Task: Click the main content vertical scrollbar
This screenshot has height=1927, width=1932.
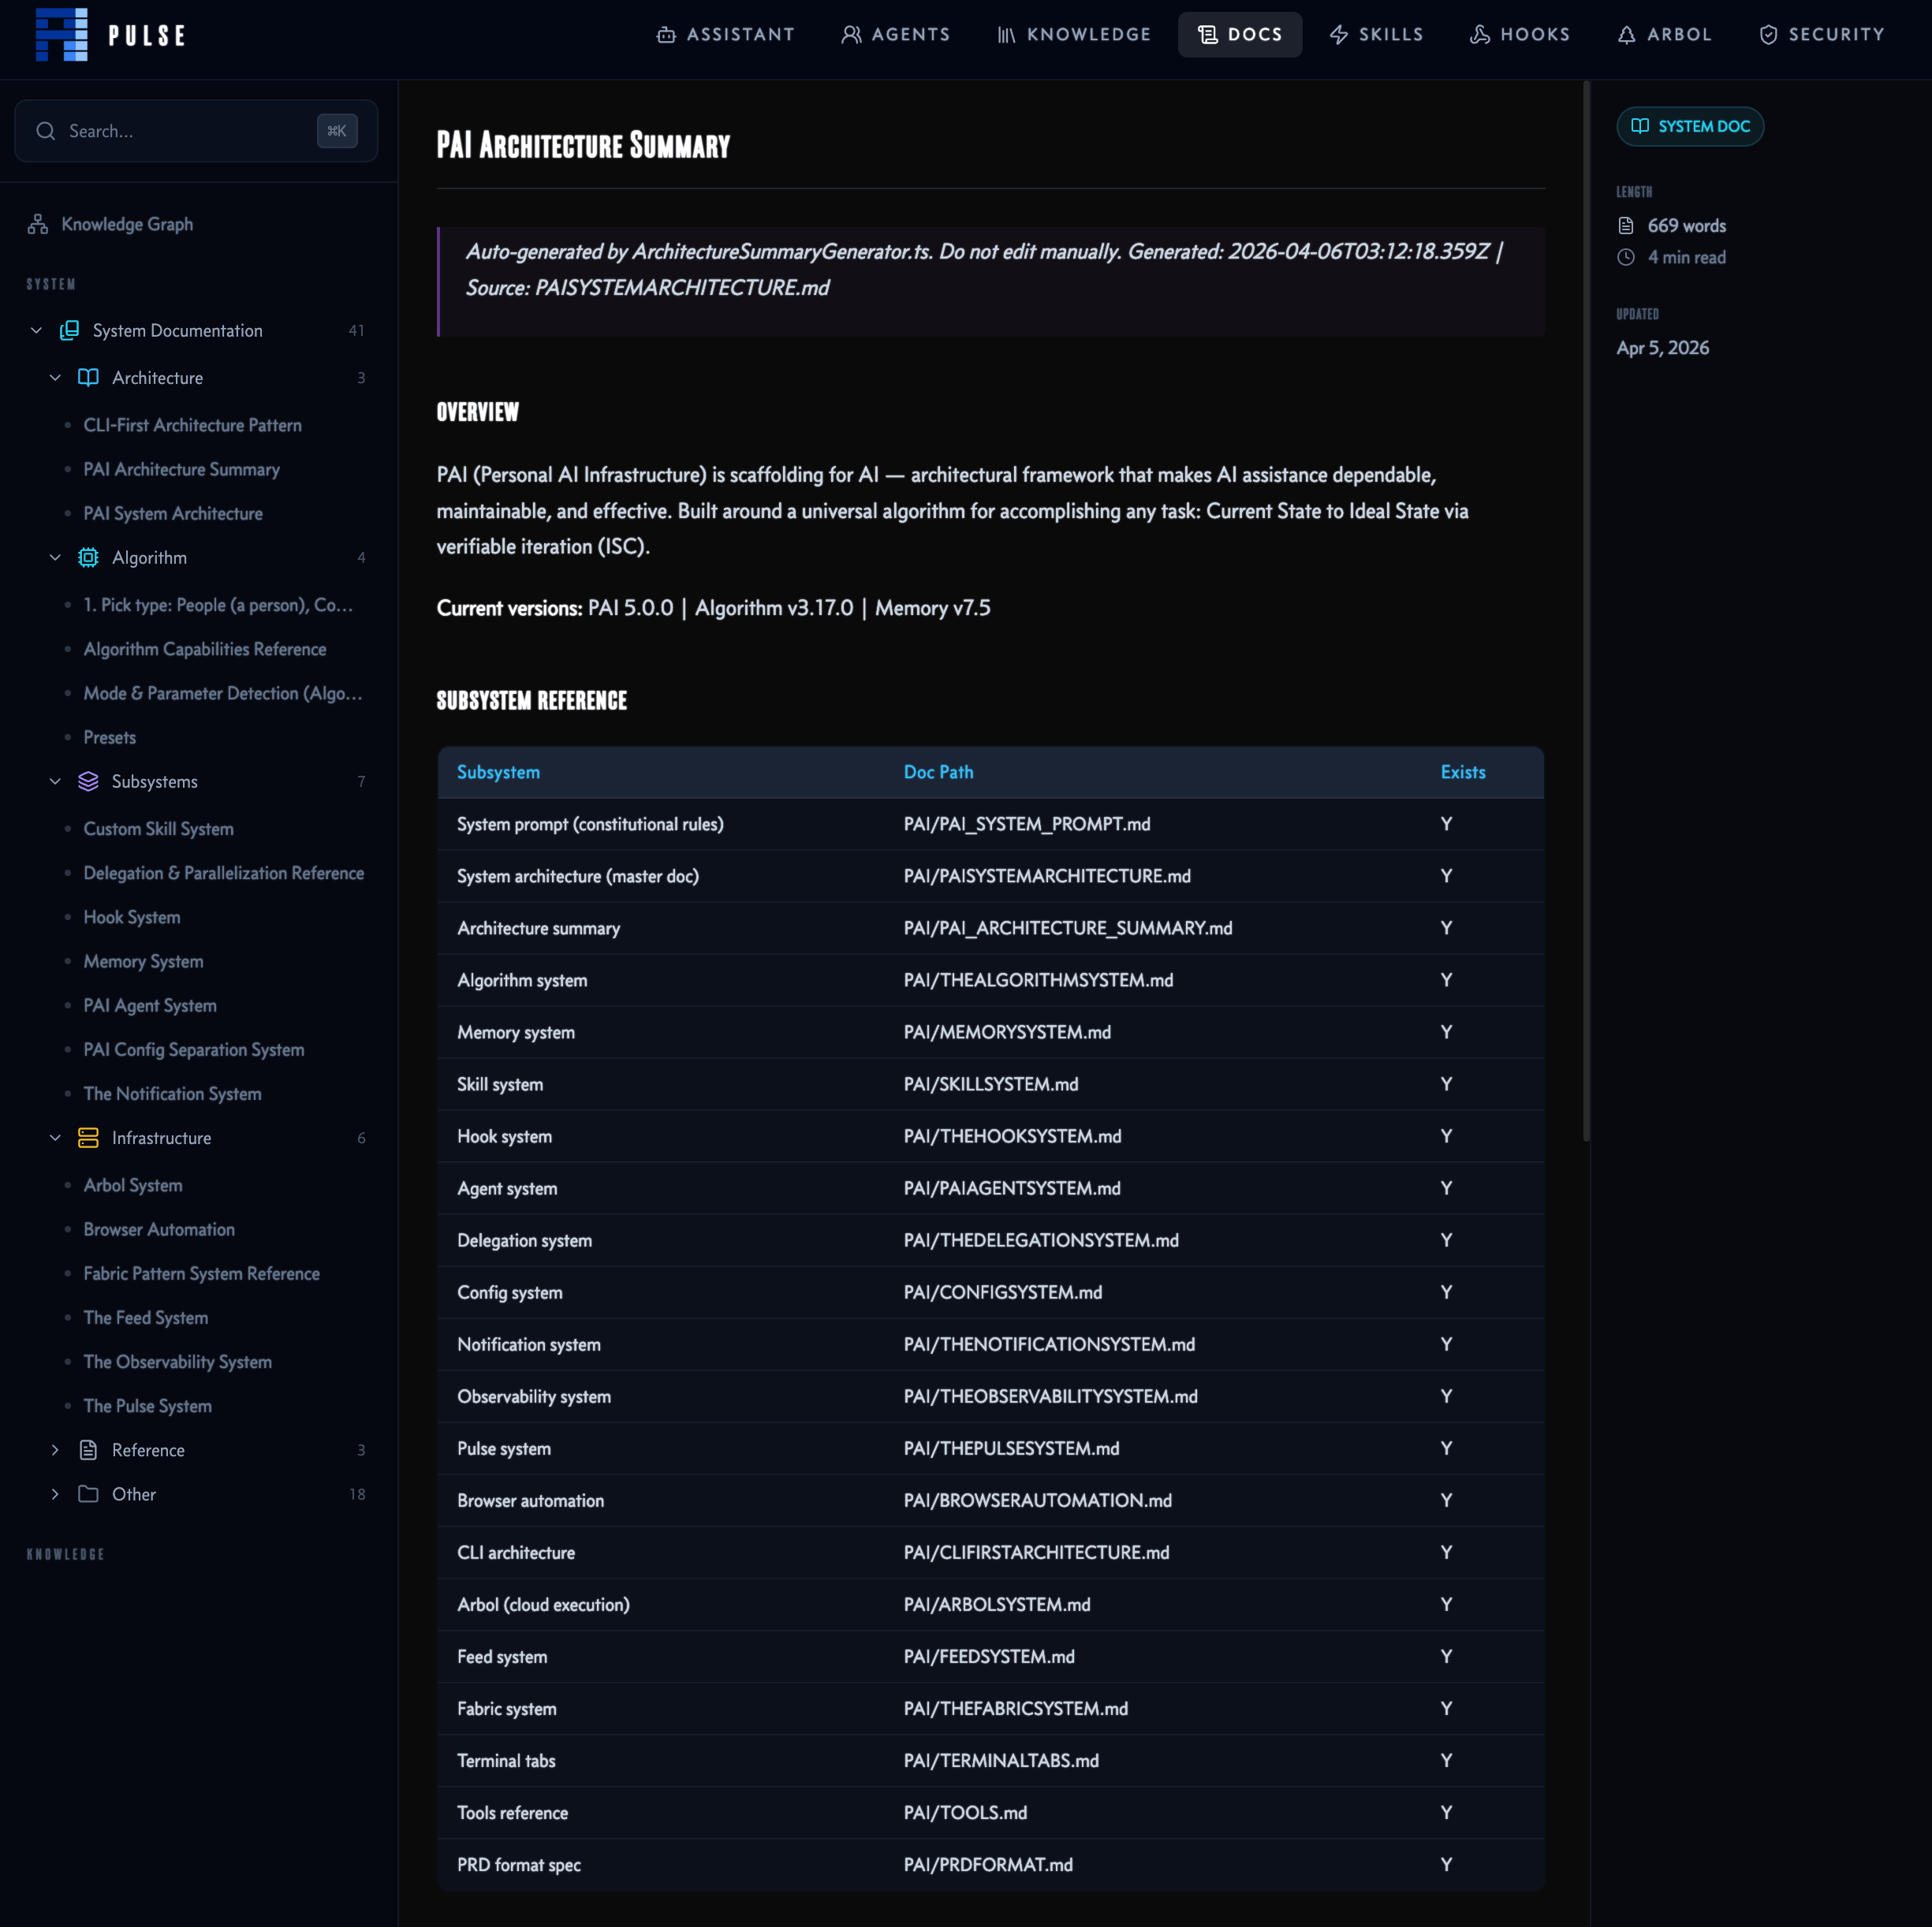Action: (x=1586, y=610)
